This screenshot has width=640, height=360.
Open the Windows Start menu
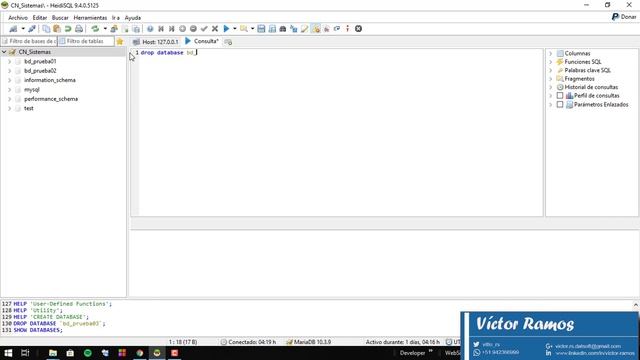click(x=8, y=353)
